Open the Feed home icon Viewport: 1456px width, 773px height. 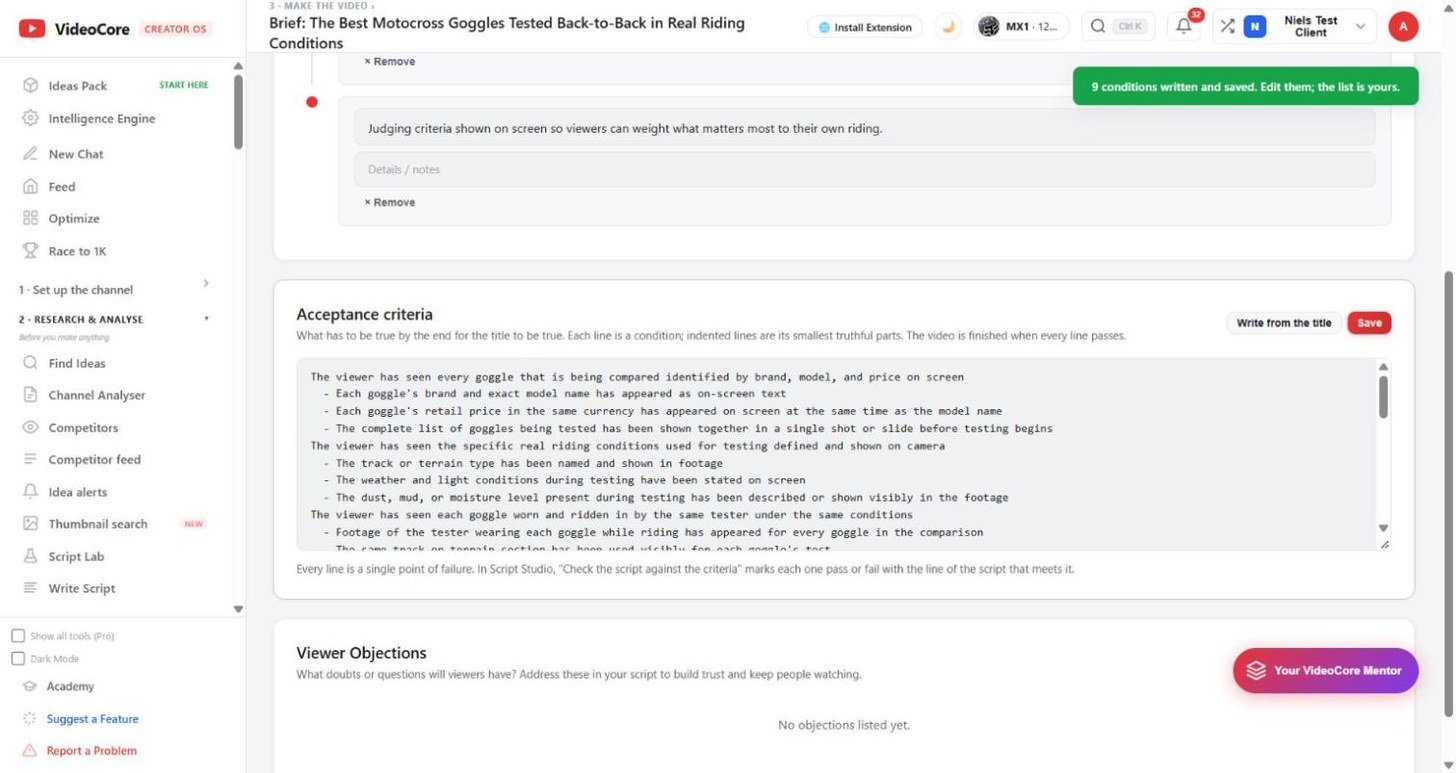[x=30, y=187]
